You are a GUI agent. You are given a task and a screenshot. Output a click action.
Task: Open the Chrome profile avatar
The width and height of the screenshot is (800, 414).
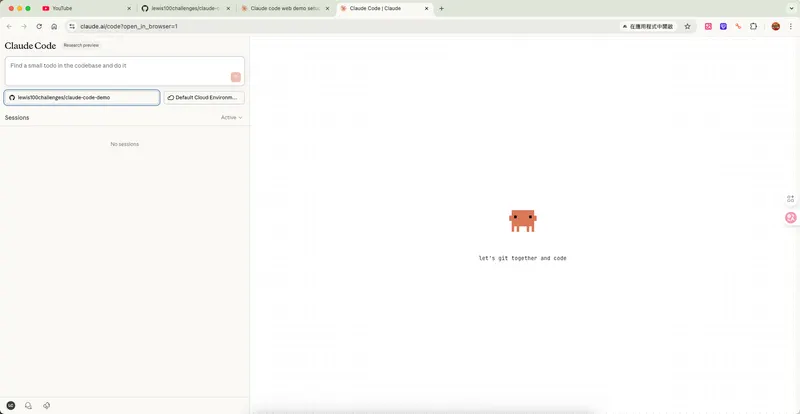(776, 27)
